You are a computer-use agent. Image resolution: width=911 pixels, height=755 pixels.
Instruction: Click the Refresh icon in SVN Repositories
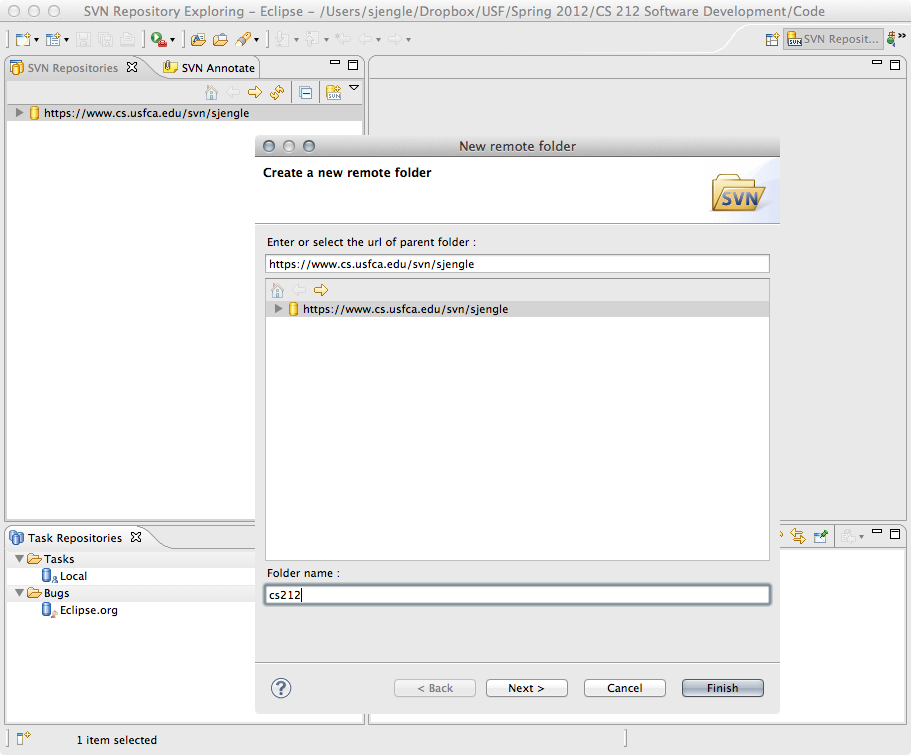pyautogui.click(x=277, y=92)
